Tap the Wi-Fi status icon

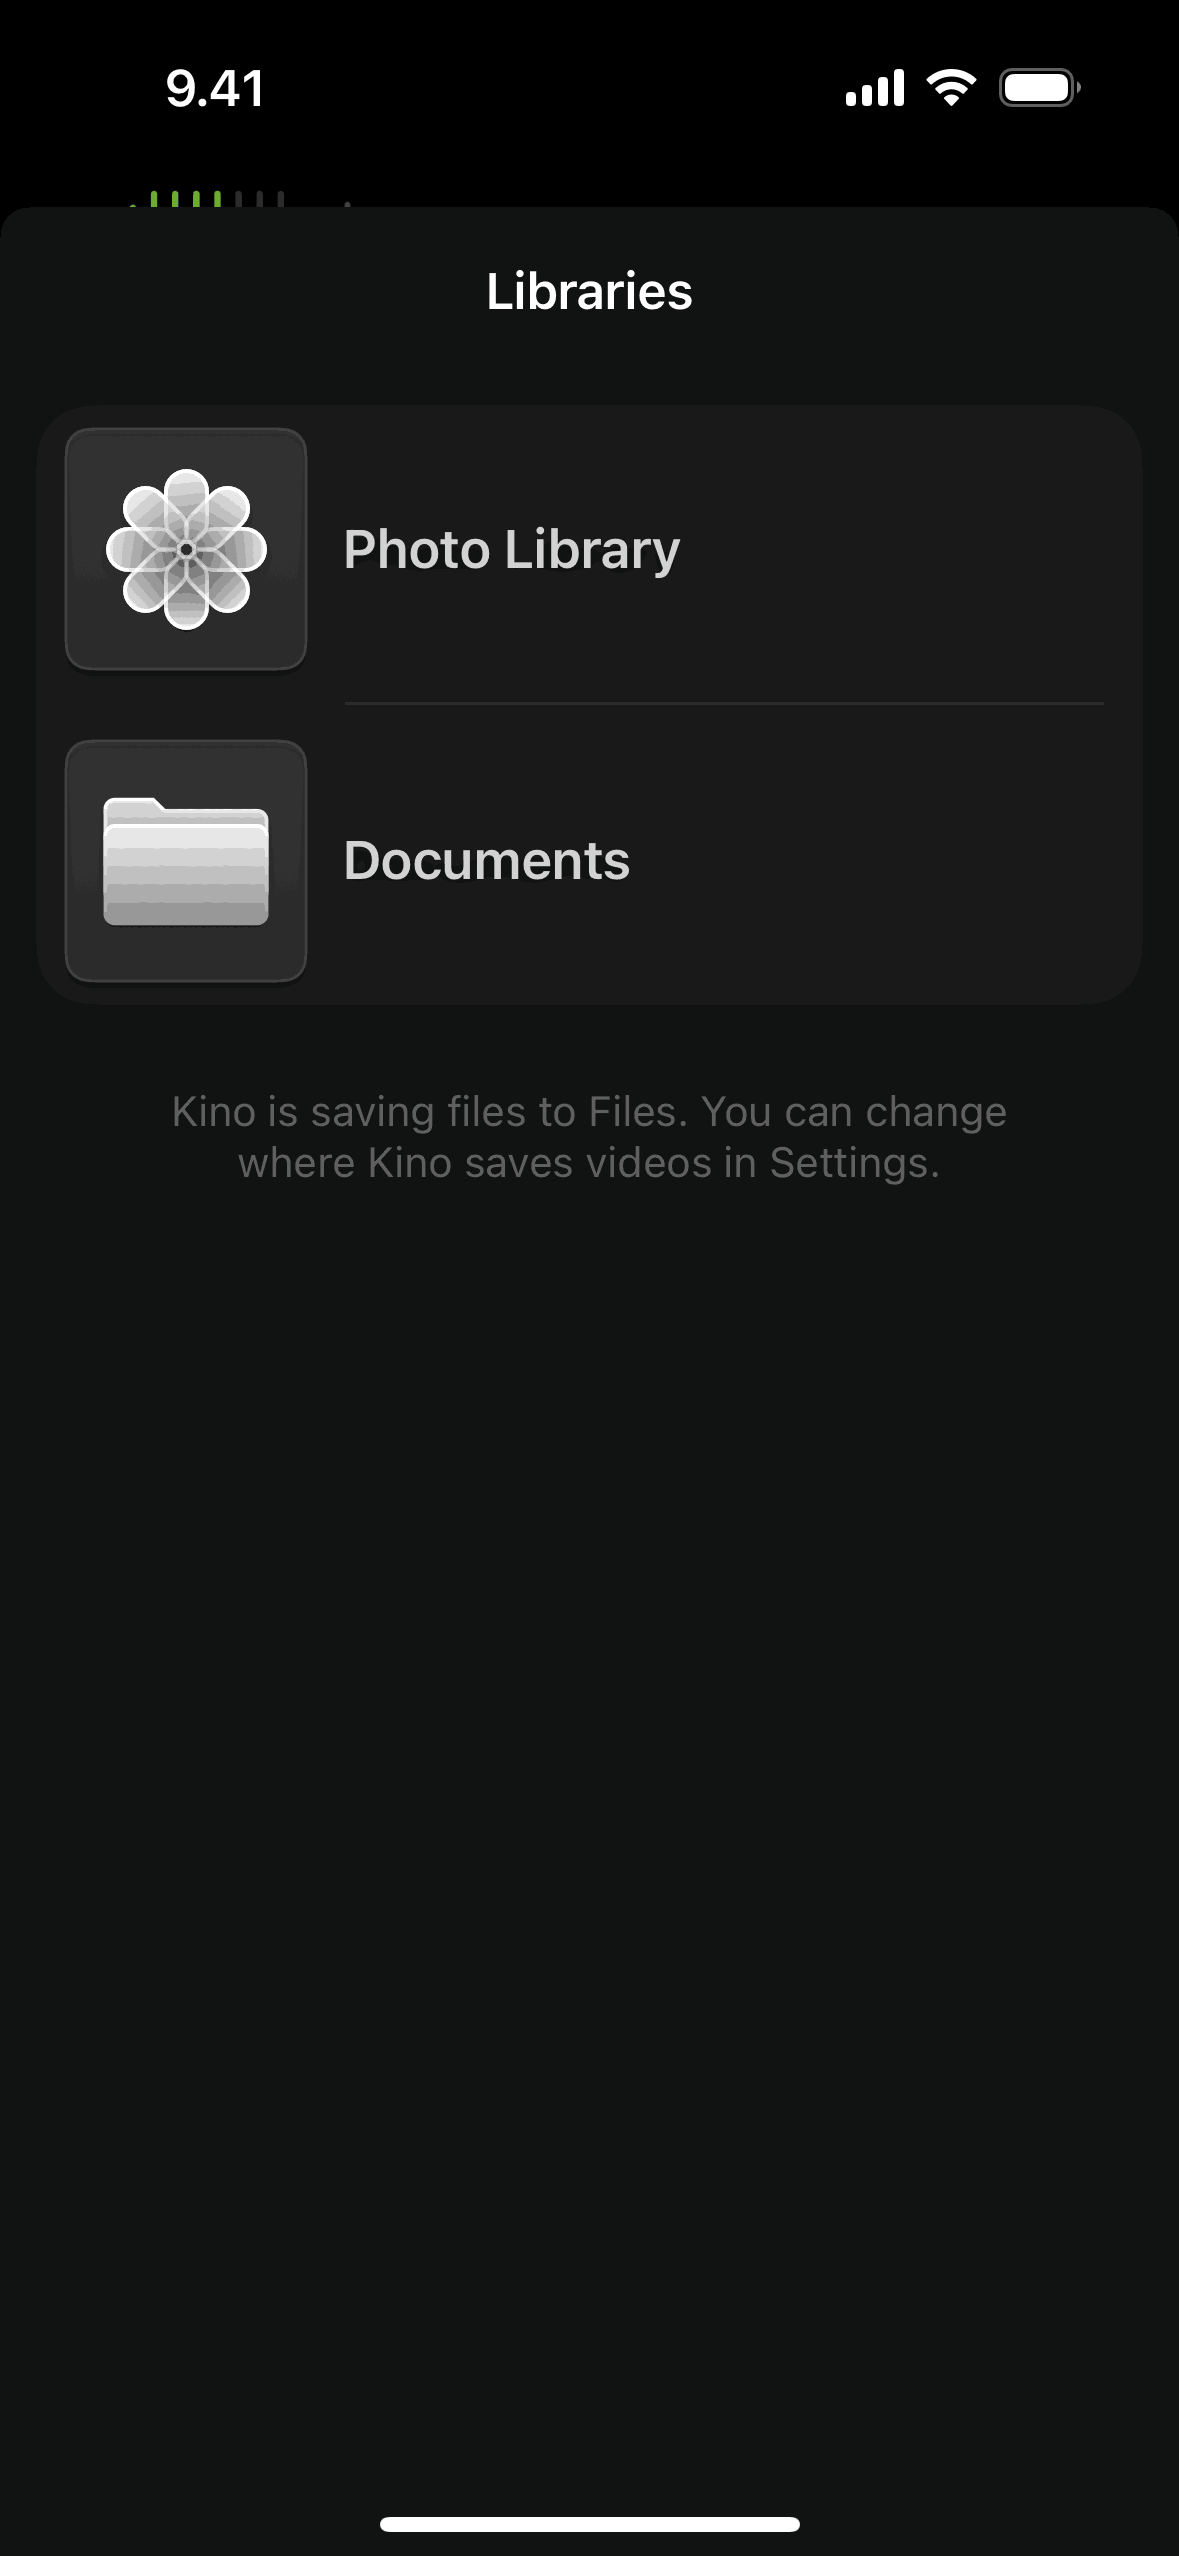952,88
